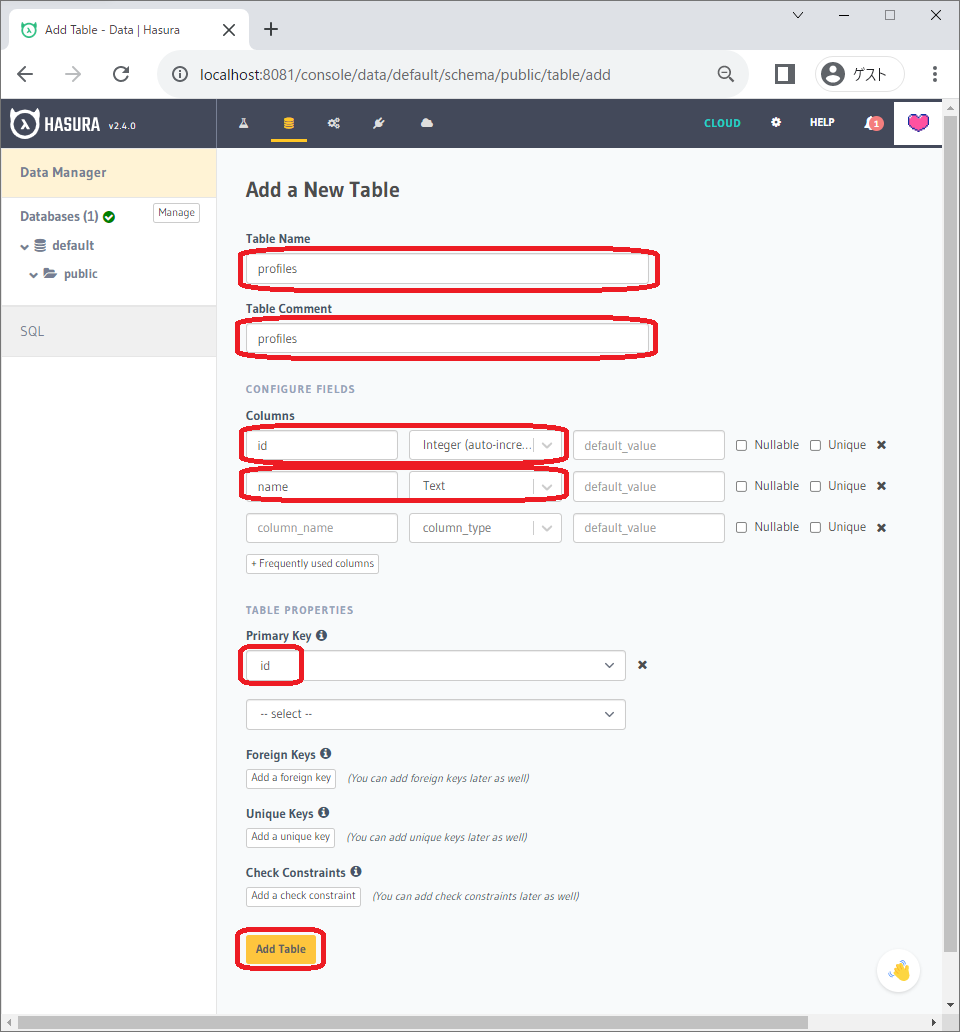The height and width of the screenshot is (1032, 960).
Task: Open a new browser tab
Action: point(270,30)
